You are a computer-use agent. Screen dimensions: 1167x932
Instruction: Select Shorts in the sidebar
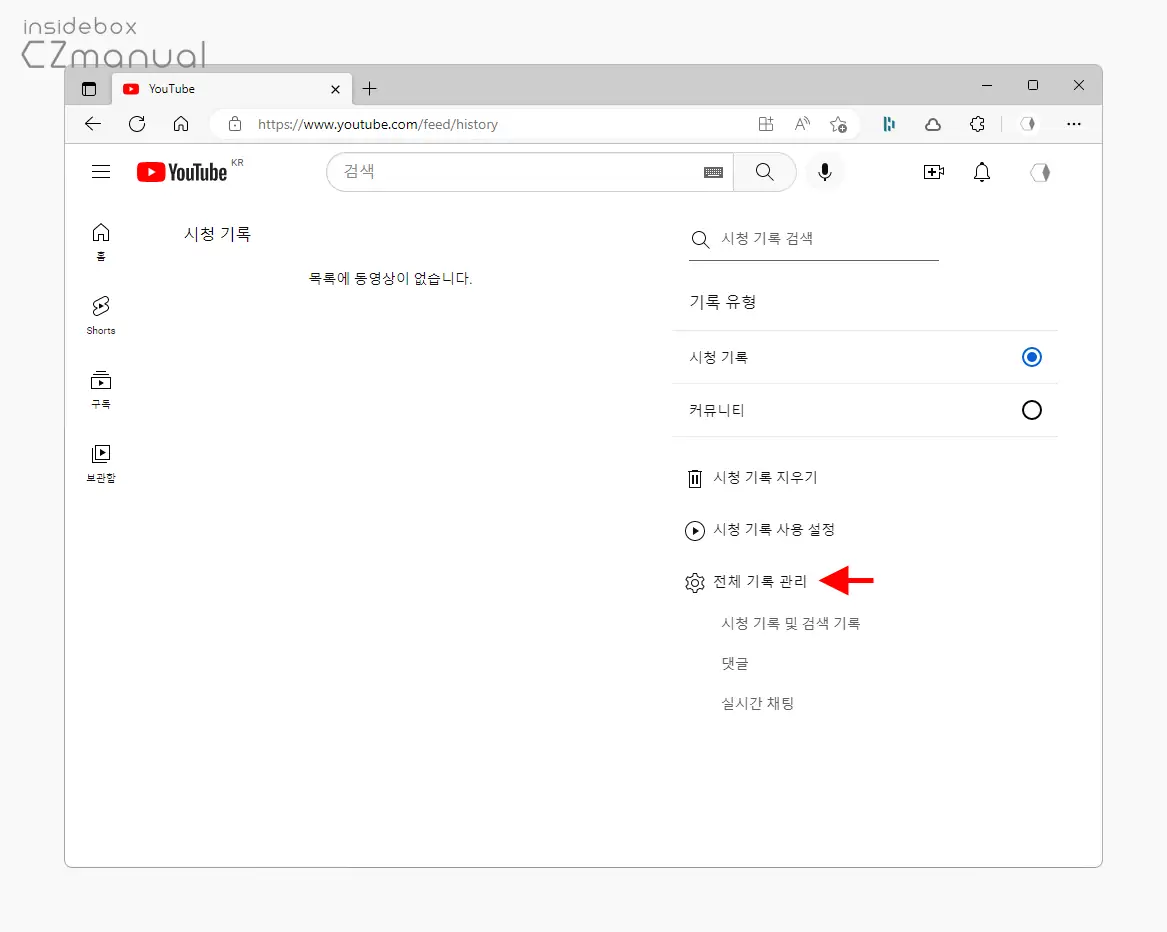point(100,313)
